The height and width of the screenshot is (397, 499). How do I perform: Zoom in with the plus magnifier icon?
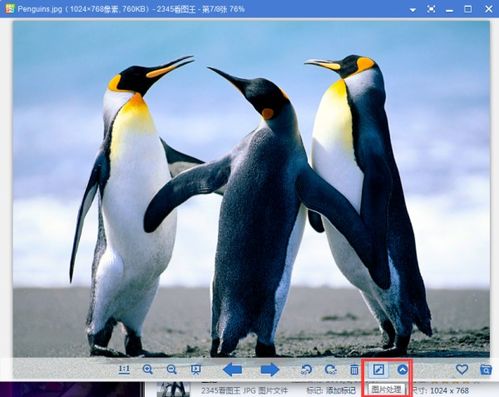pos(148,369)
